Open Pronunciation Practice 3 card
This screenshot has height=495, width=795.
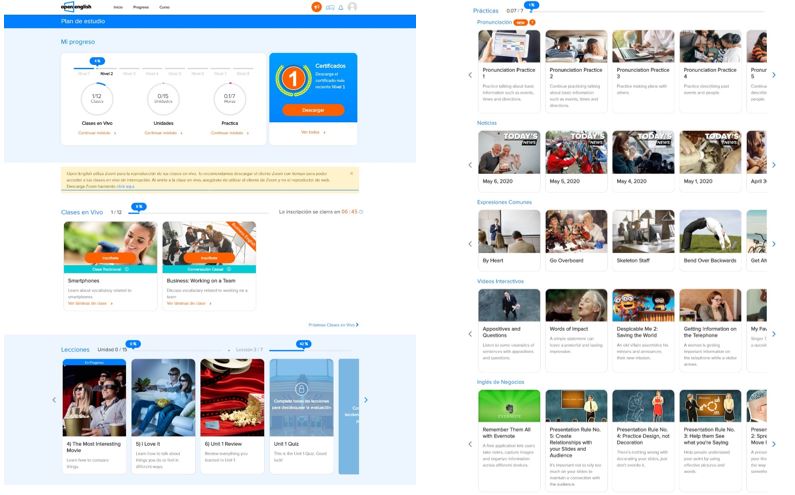643,71
